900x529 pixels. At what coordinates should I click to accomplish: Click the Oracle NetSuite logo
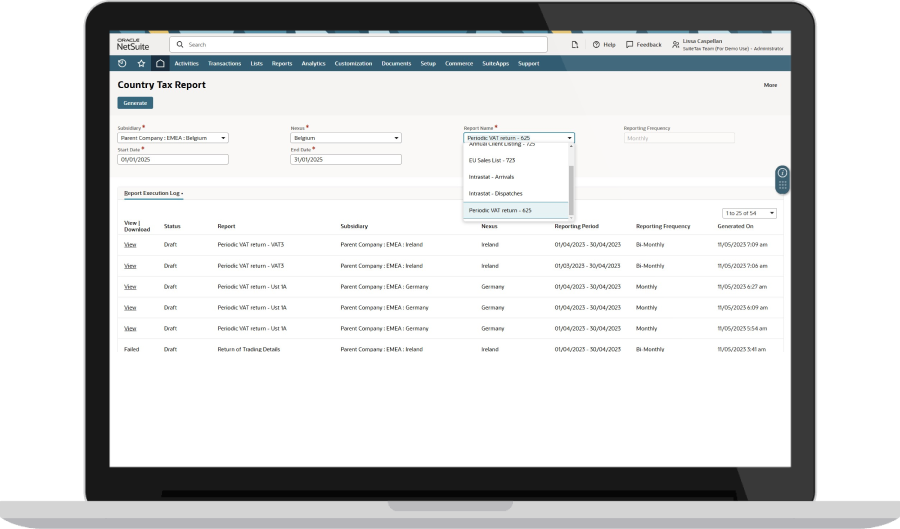(134, 44)
